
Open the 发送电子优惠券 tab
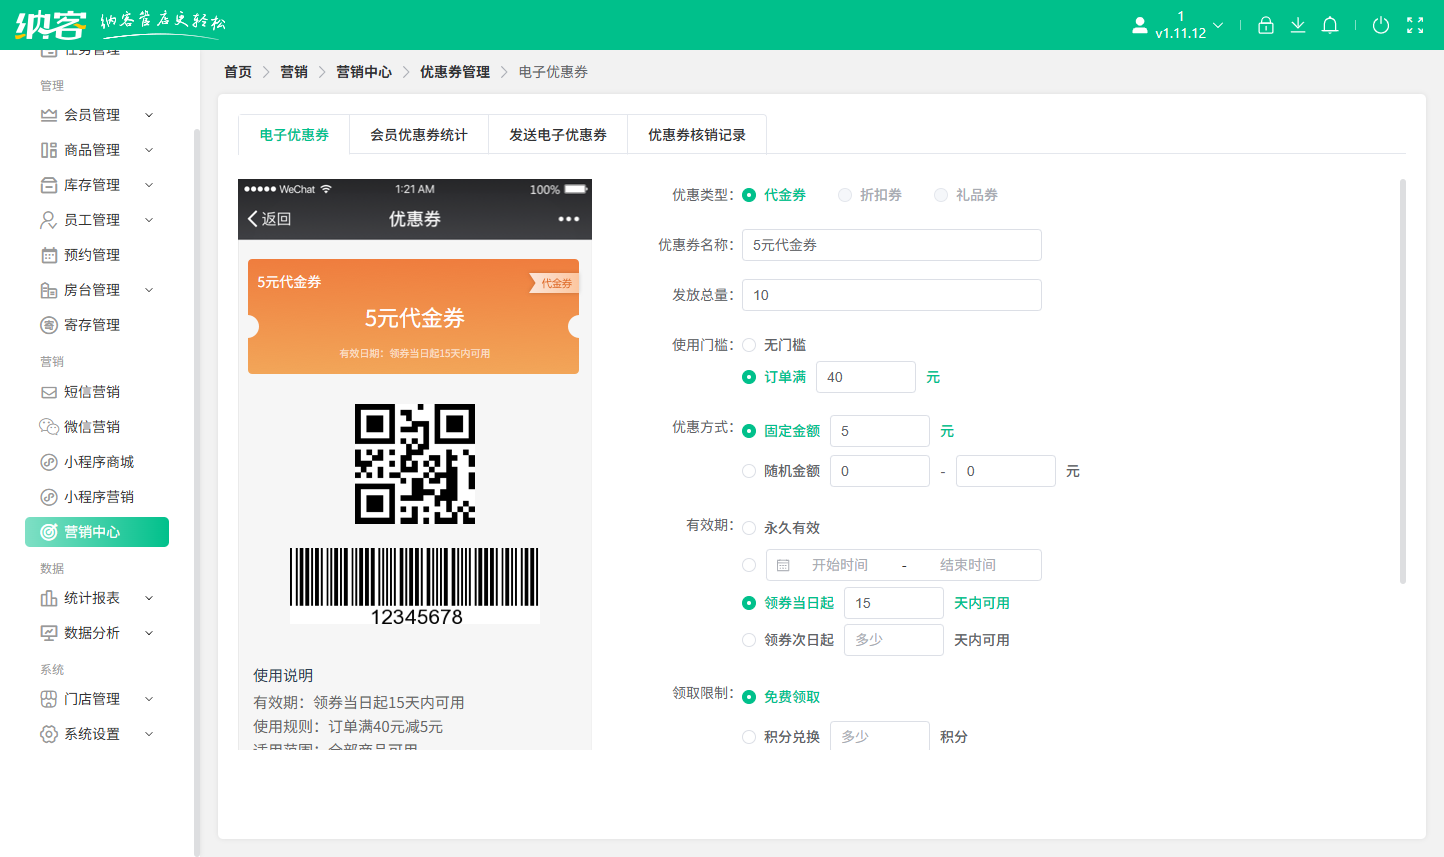pos(558,134)
